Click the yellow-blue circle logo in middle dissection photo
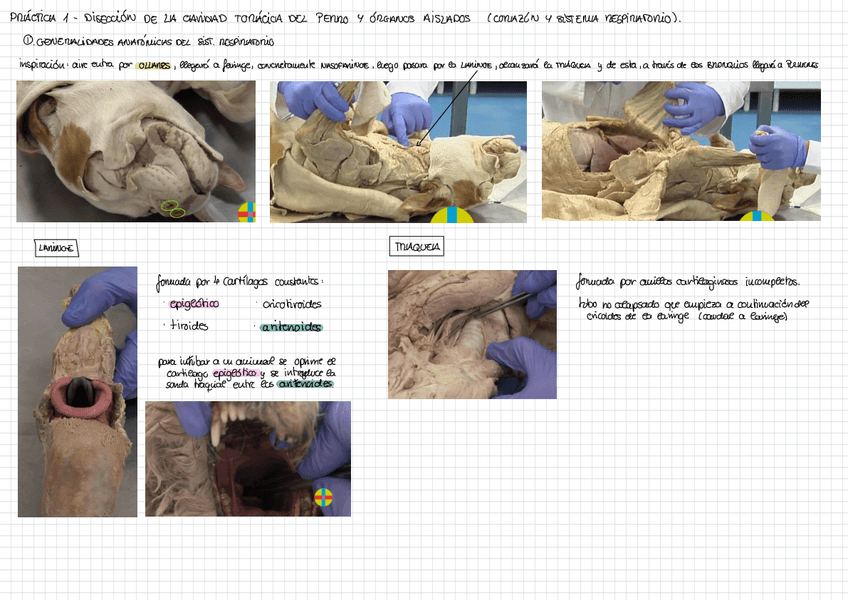The width and height of the screenshot is (848, 600). 452,214
